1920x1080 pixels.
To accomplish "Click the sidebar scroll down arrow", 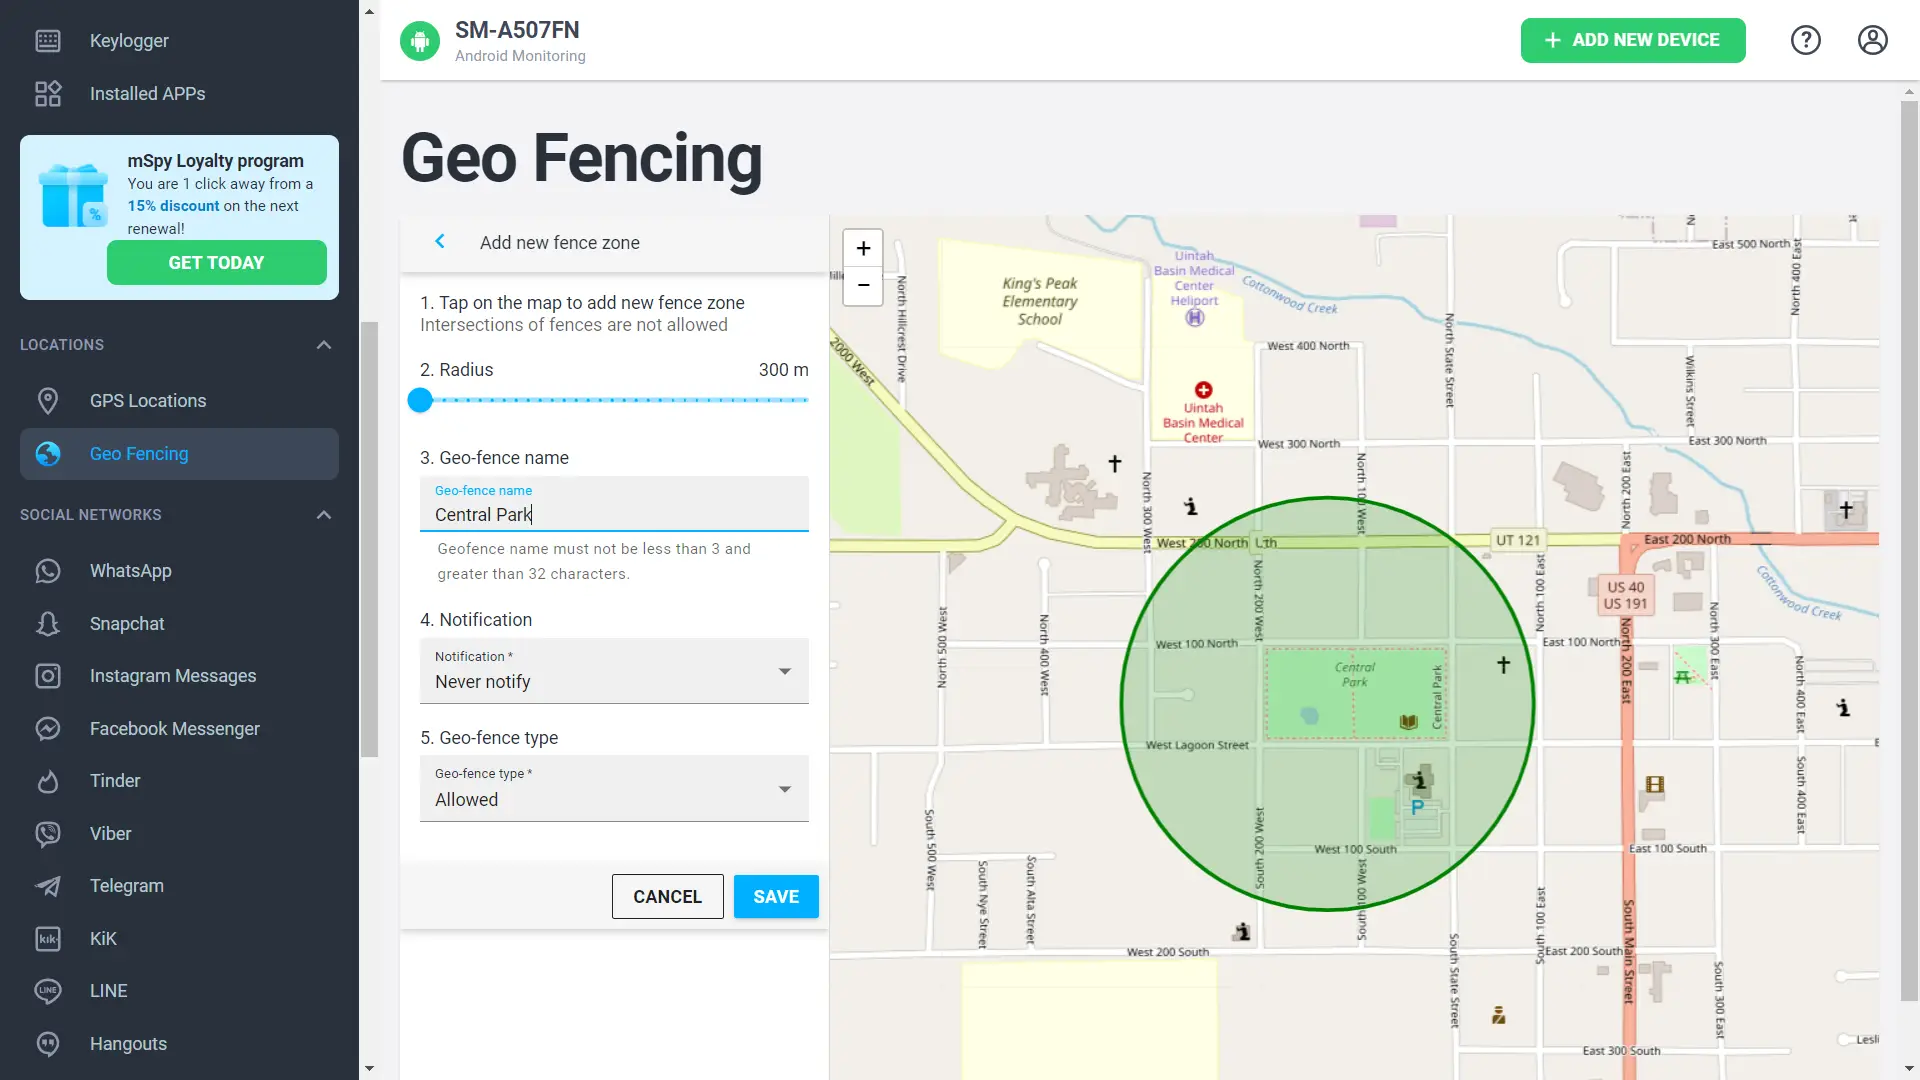I will (369, 1069).
